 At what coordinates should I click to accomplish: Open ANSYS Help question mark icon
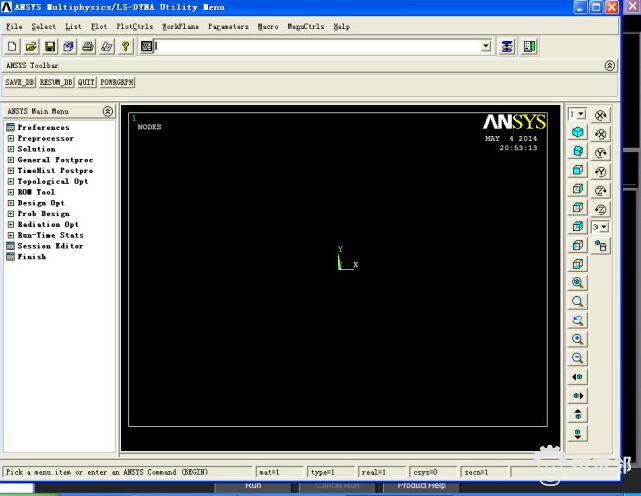[x=125, y=46]
